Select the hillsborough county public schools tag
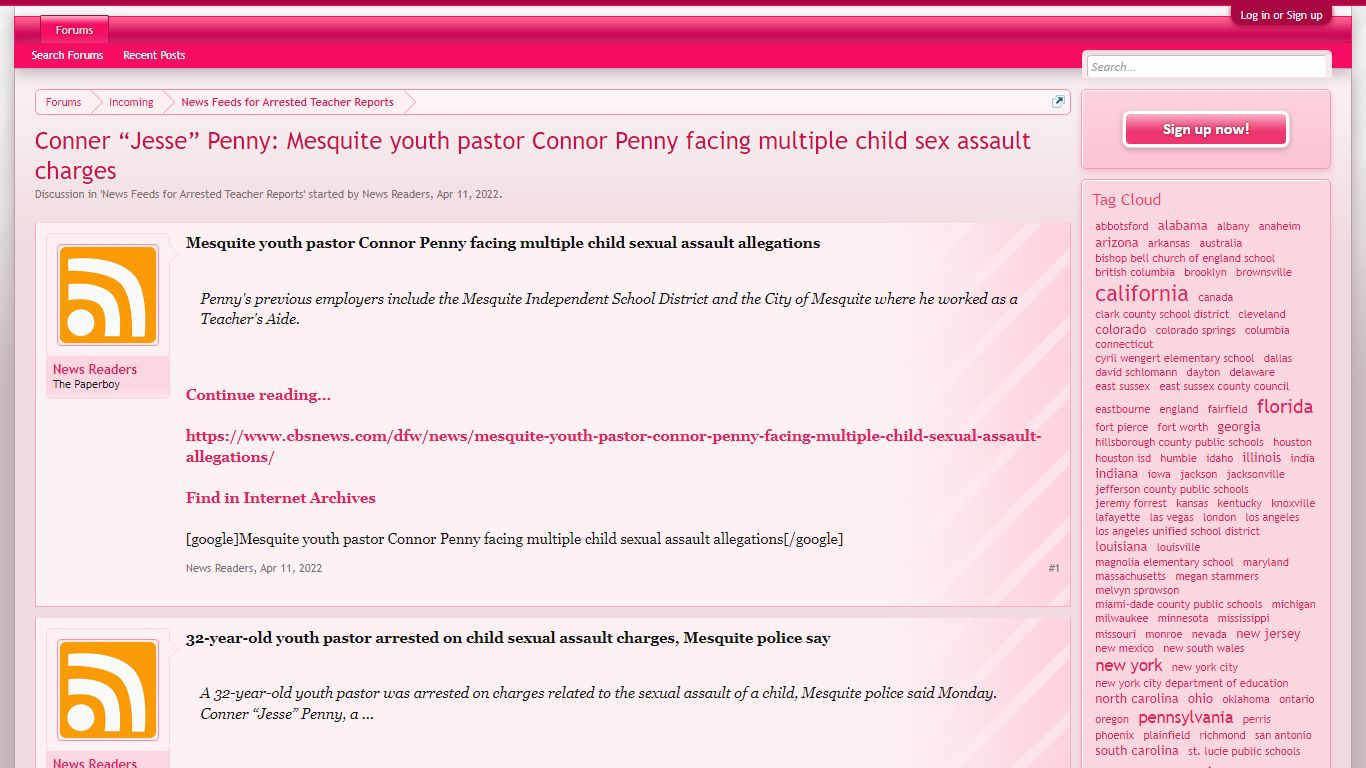Screen dimensions: 1366x768 coord(1179,442)
